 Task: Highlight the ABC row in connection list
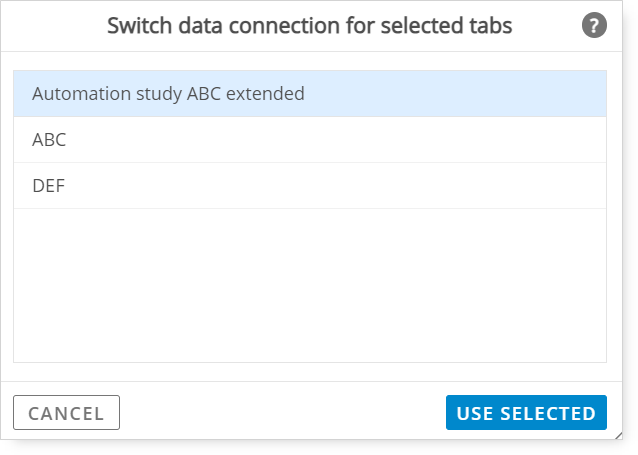click(310, 140)
